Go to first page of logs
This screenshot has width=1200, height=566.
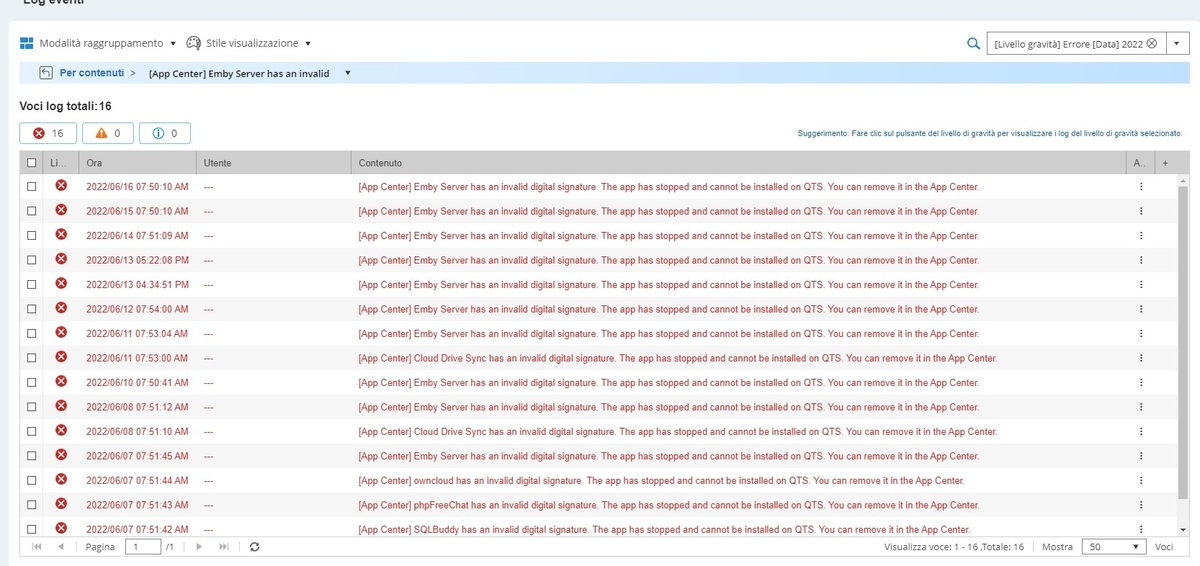pyautogui.click(x=37, y=547)
